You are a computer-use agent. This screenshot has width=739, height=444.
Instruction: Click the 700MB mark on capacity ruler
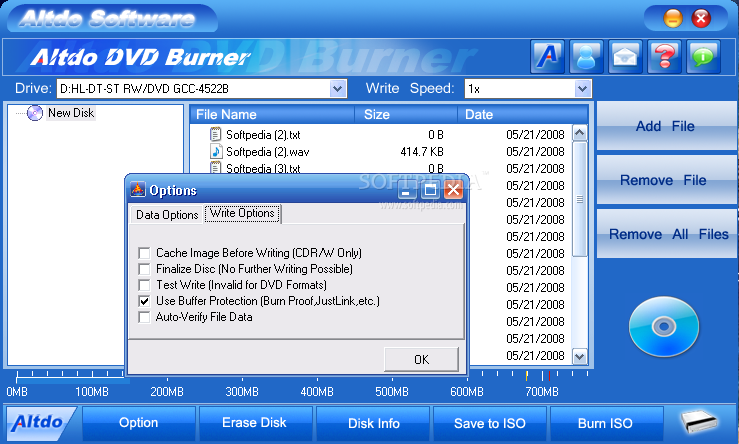point(542,391)
